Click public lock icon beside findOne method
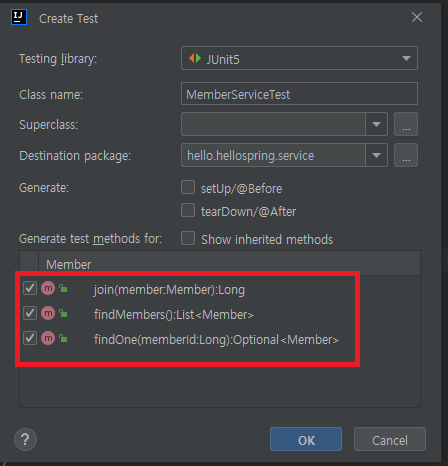This screenshot has width=448, height=466. pos(63,339)
